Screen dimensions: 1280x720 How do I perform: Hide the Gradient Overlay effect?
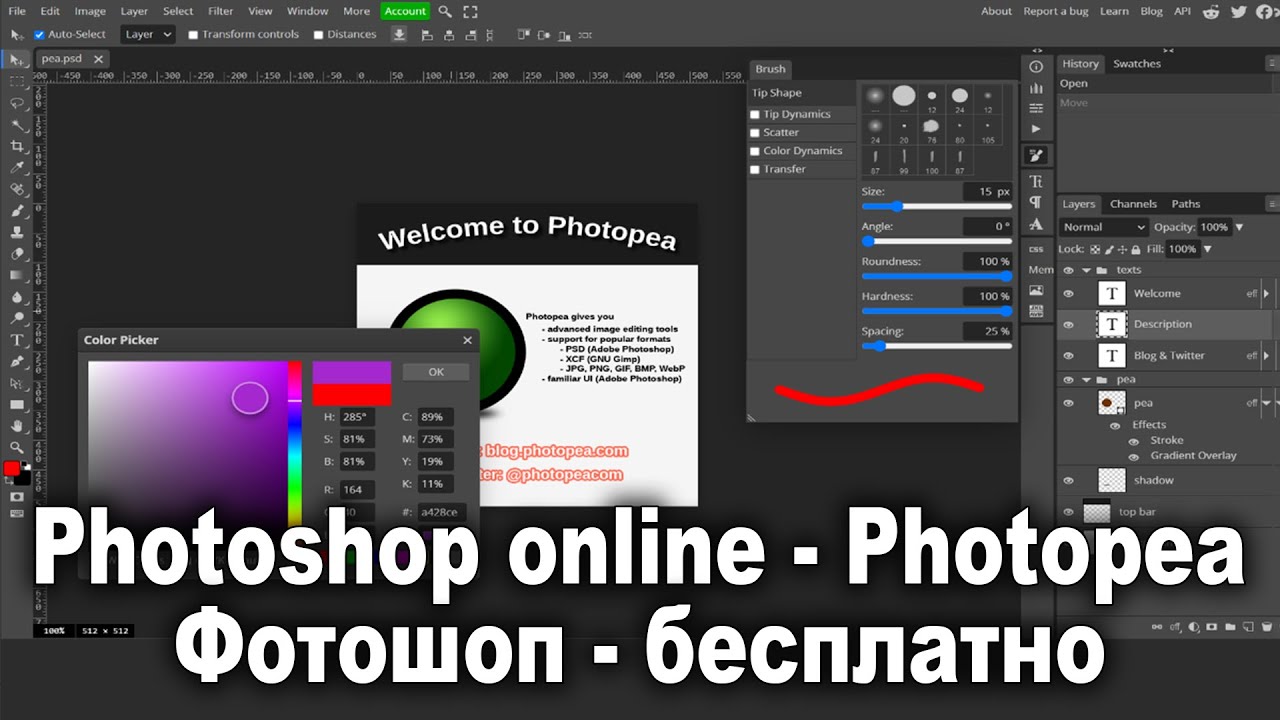pyautogui.click(x=1133, y=456)
